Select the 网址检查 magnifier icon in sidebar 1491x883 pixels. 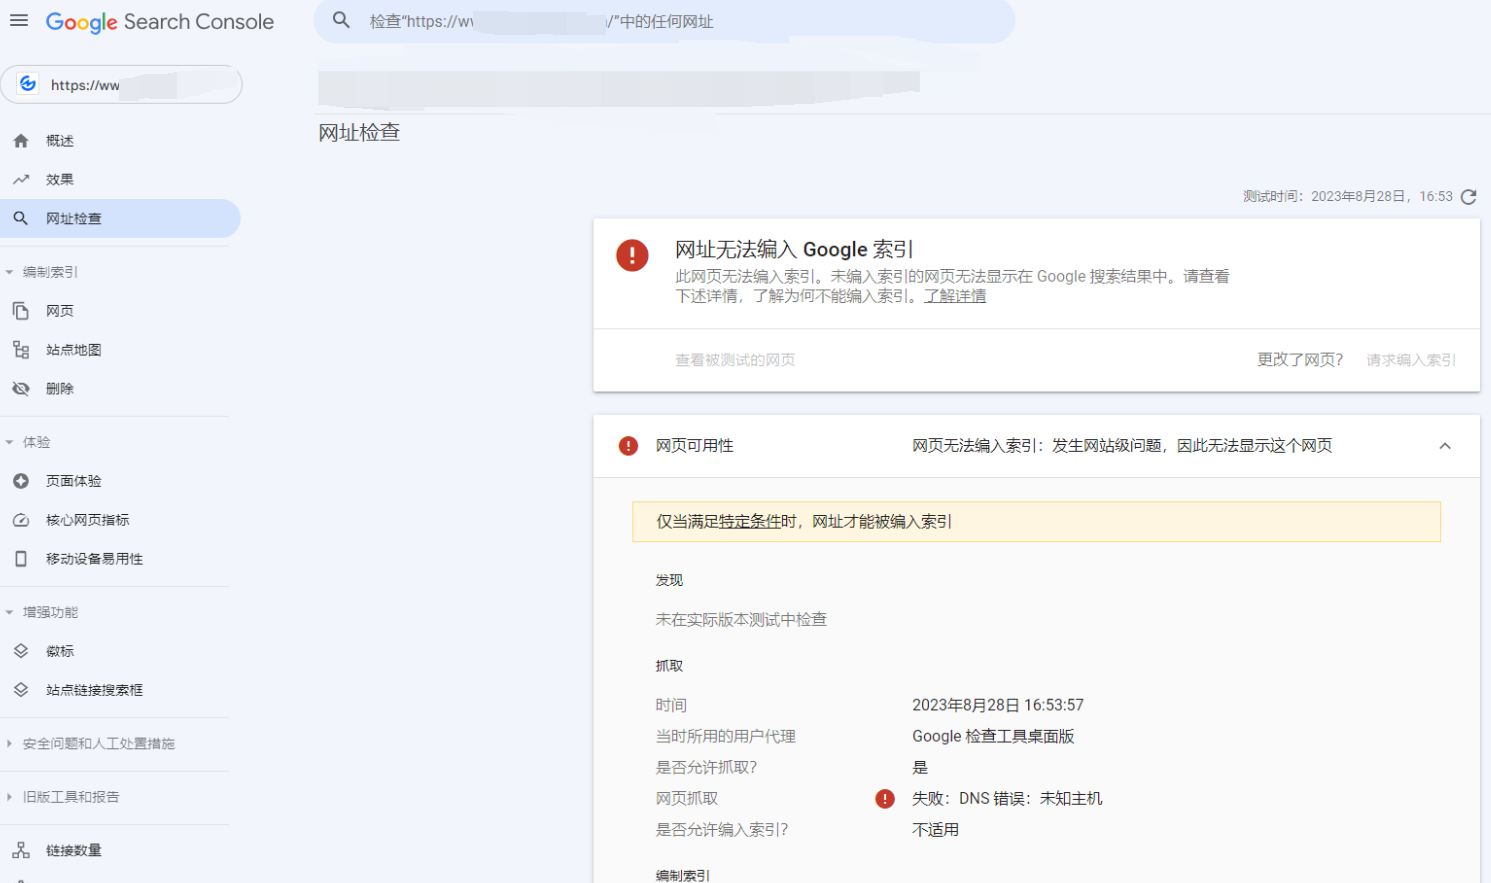click(21, 218)
